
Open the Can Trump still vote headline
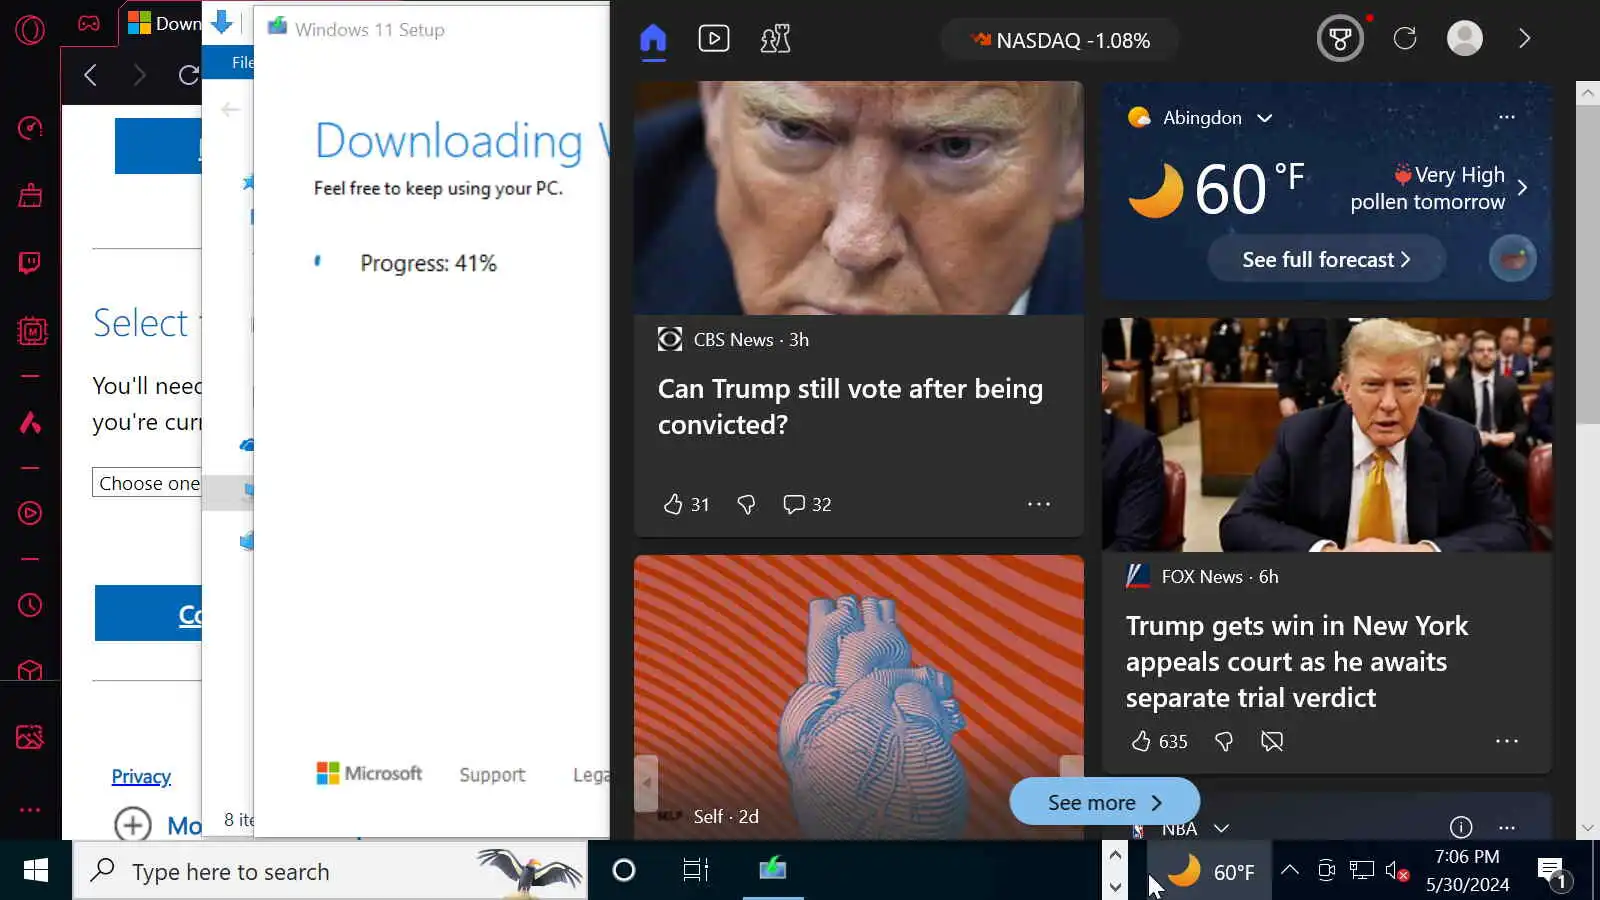(x=850, y=406)
